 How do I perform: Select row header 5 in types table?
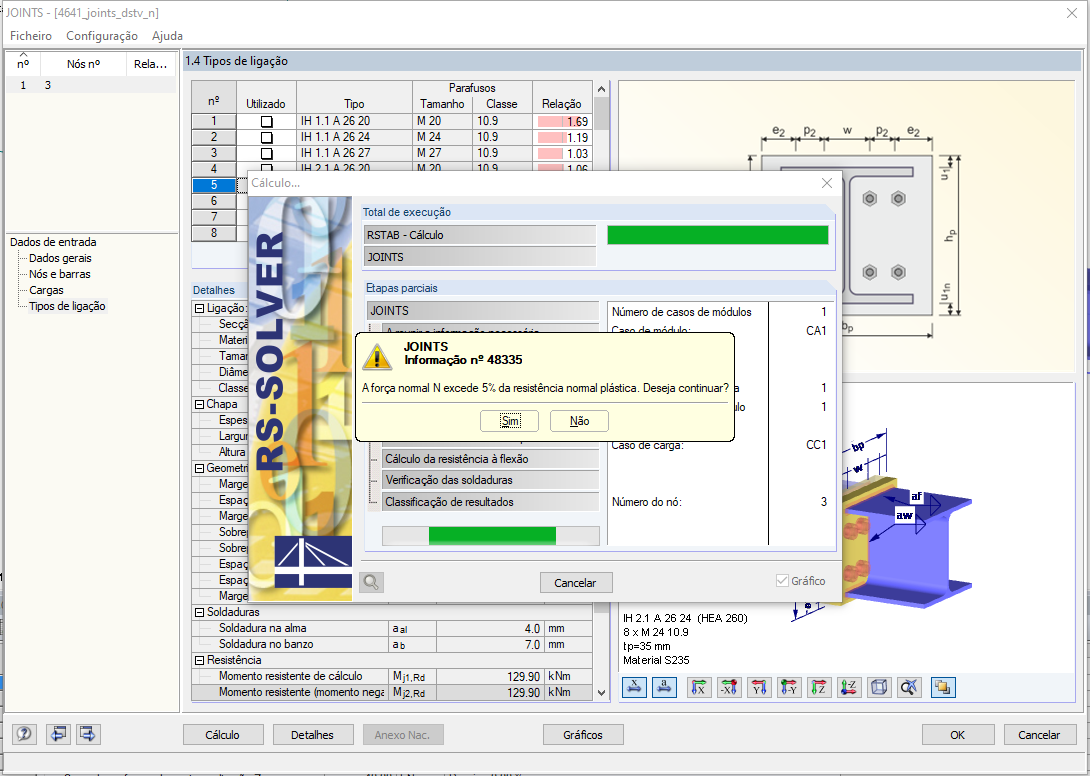tap(214, 185)
